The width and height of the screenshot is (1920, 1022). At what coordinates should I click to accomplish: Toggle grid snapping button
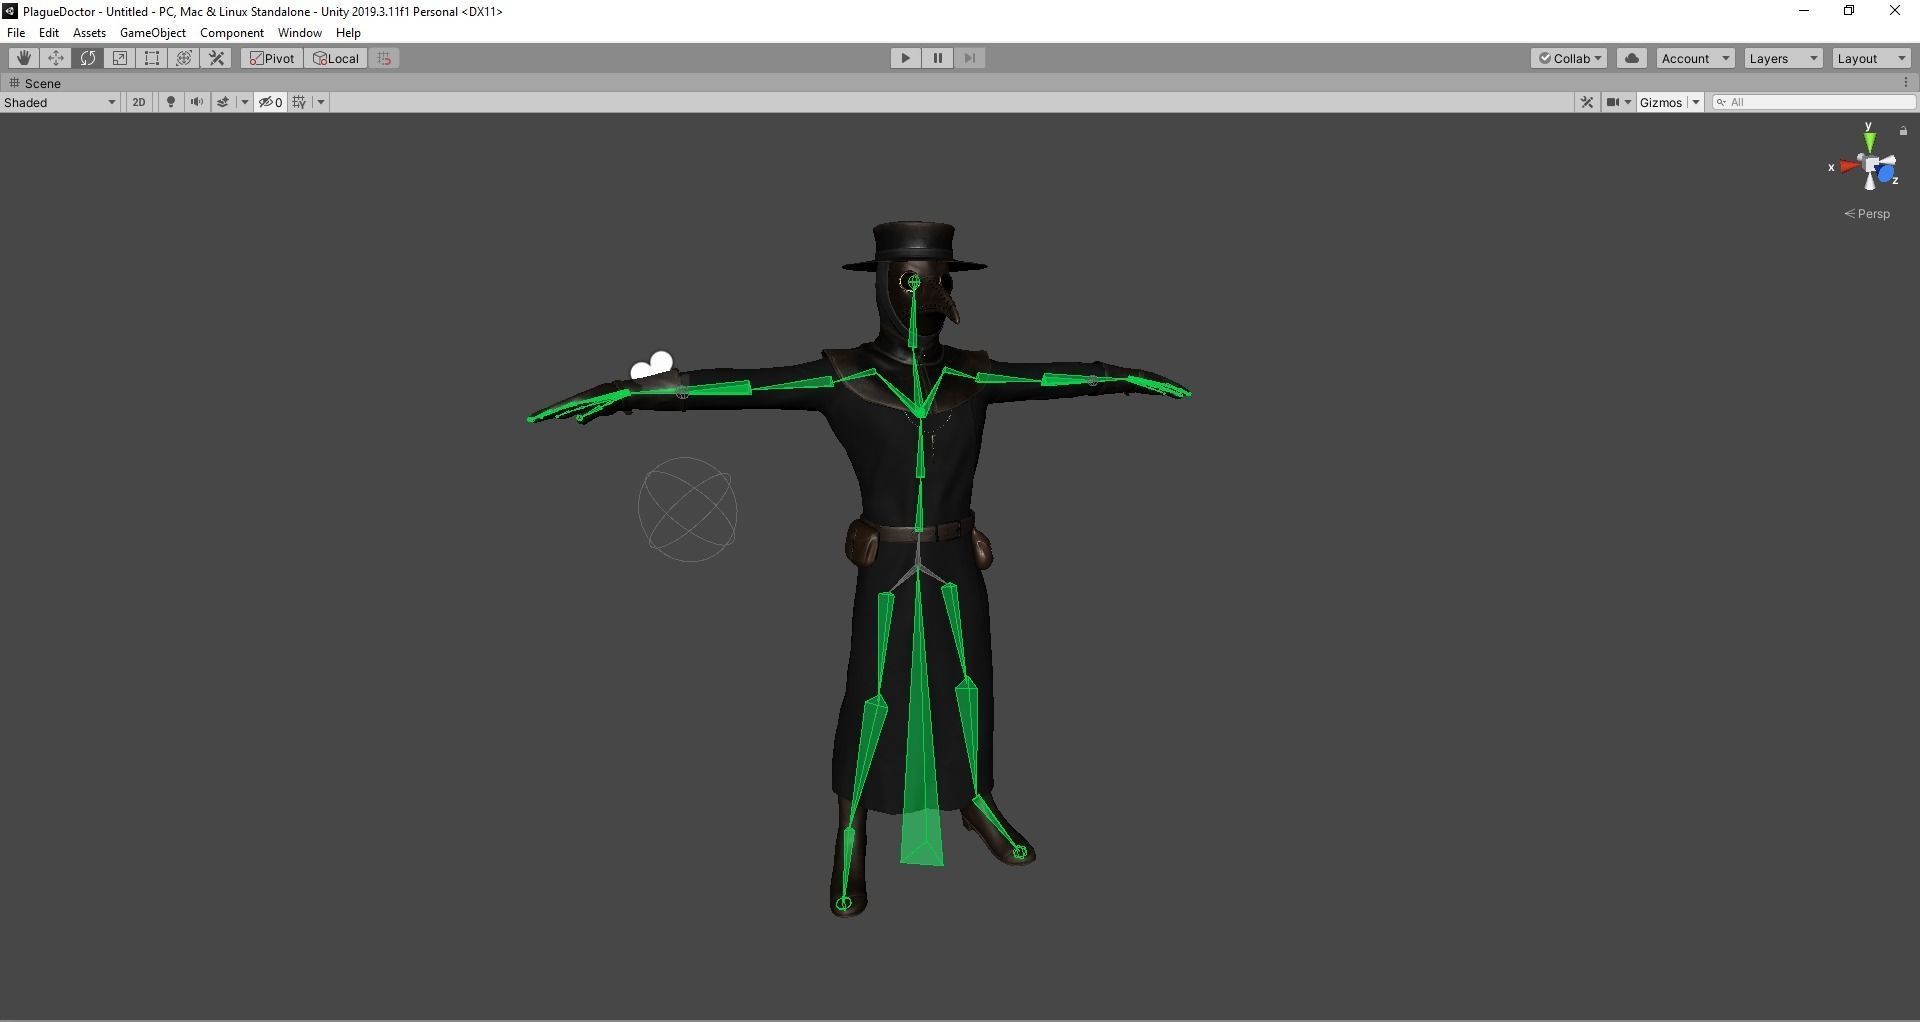384,58
